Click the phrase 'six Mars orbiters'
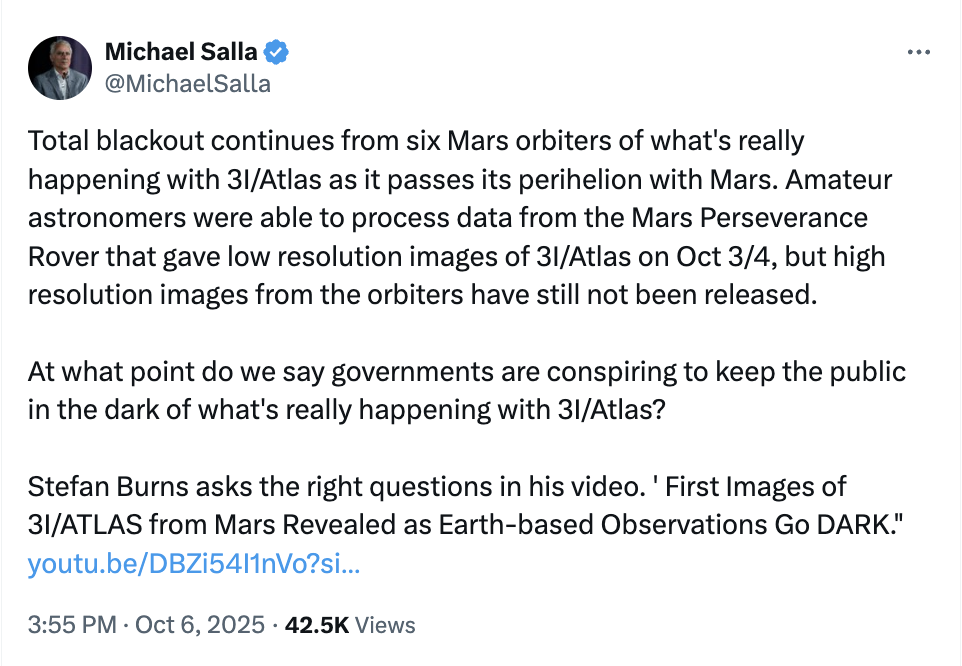 pos(430,142)
